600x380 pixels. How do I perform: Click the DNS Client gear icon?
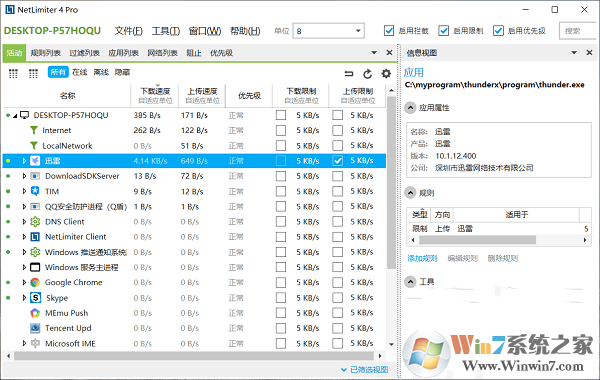point(35,222)
